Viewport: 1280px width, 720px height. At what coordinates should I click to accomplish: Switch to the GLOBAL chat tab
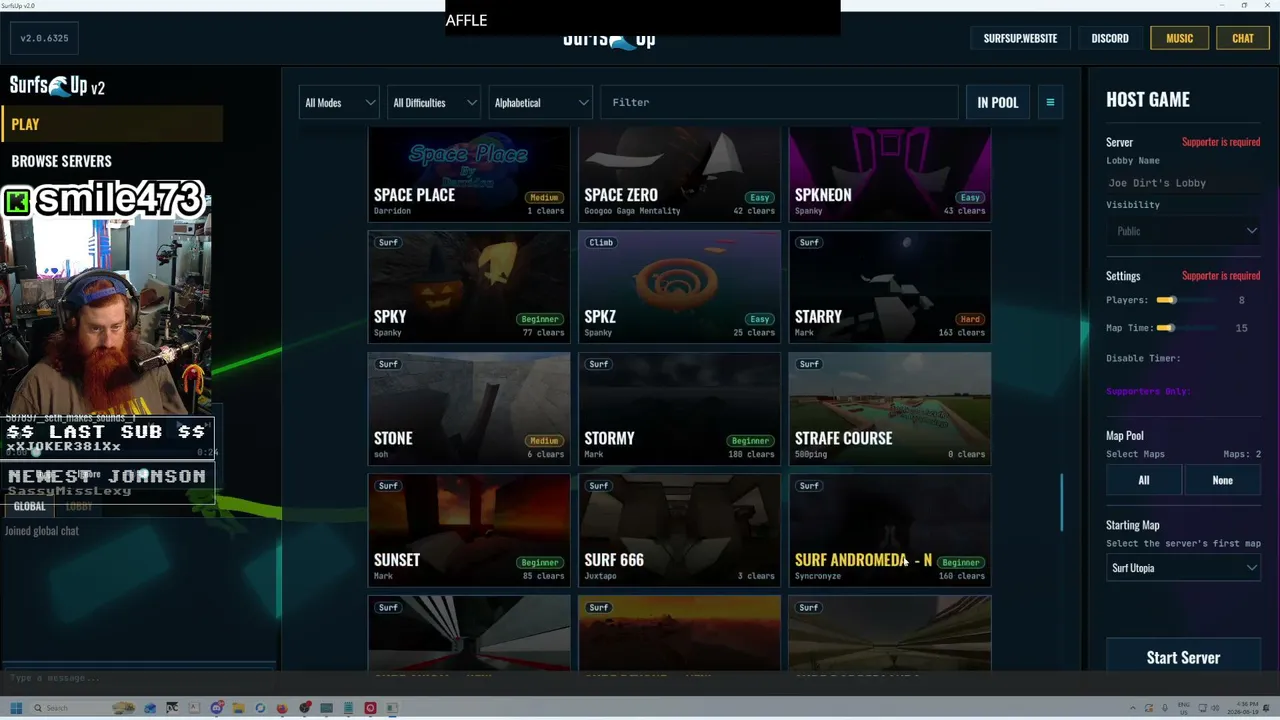click(x=30, y=506)
